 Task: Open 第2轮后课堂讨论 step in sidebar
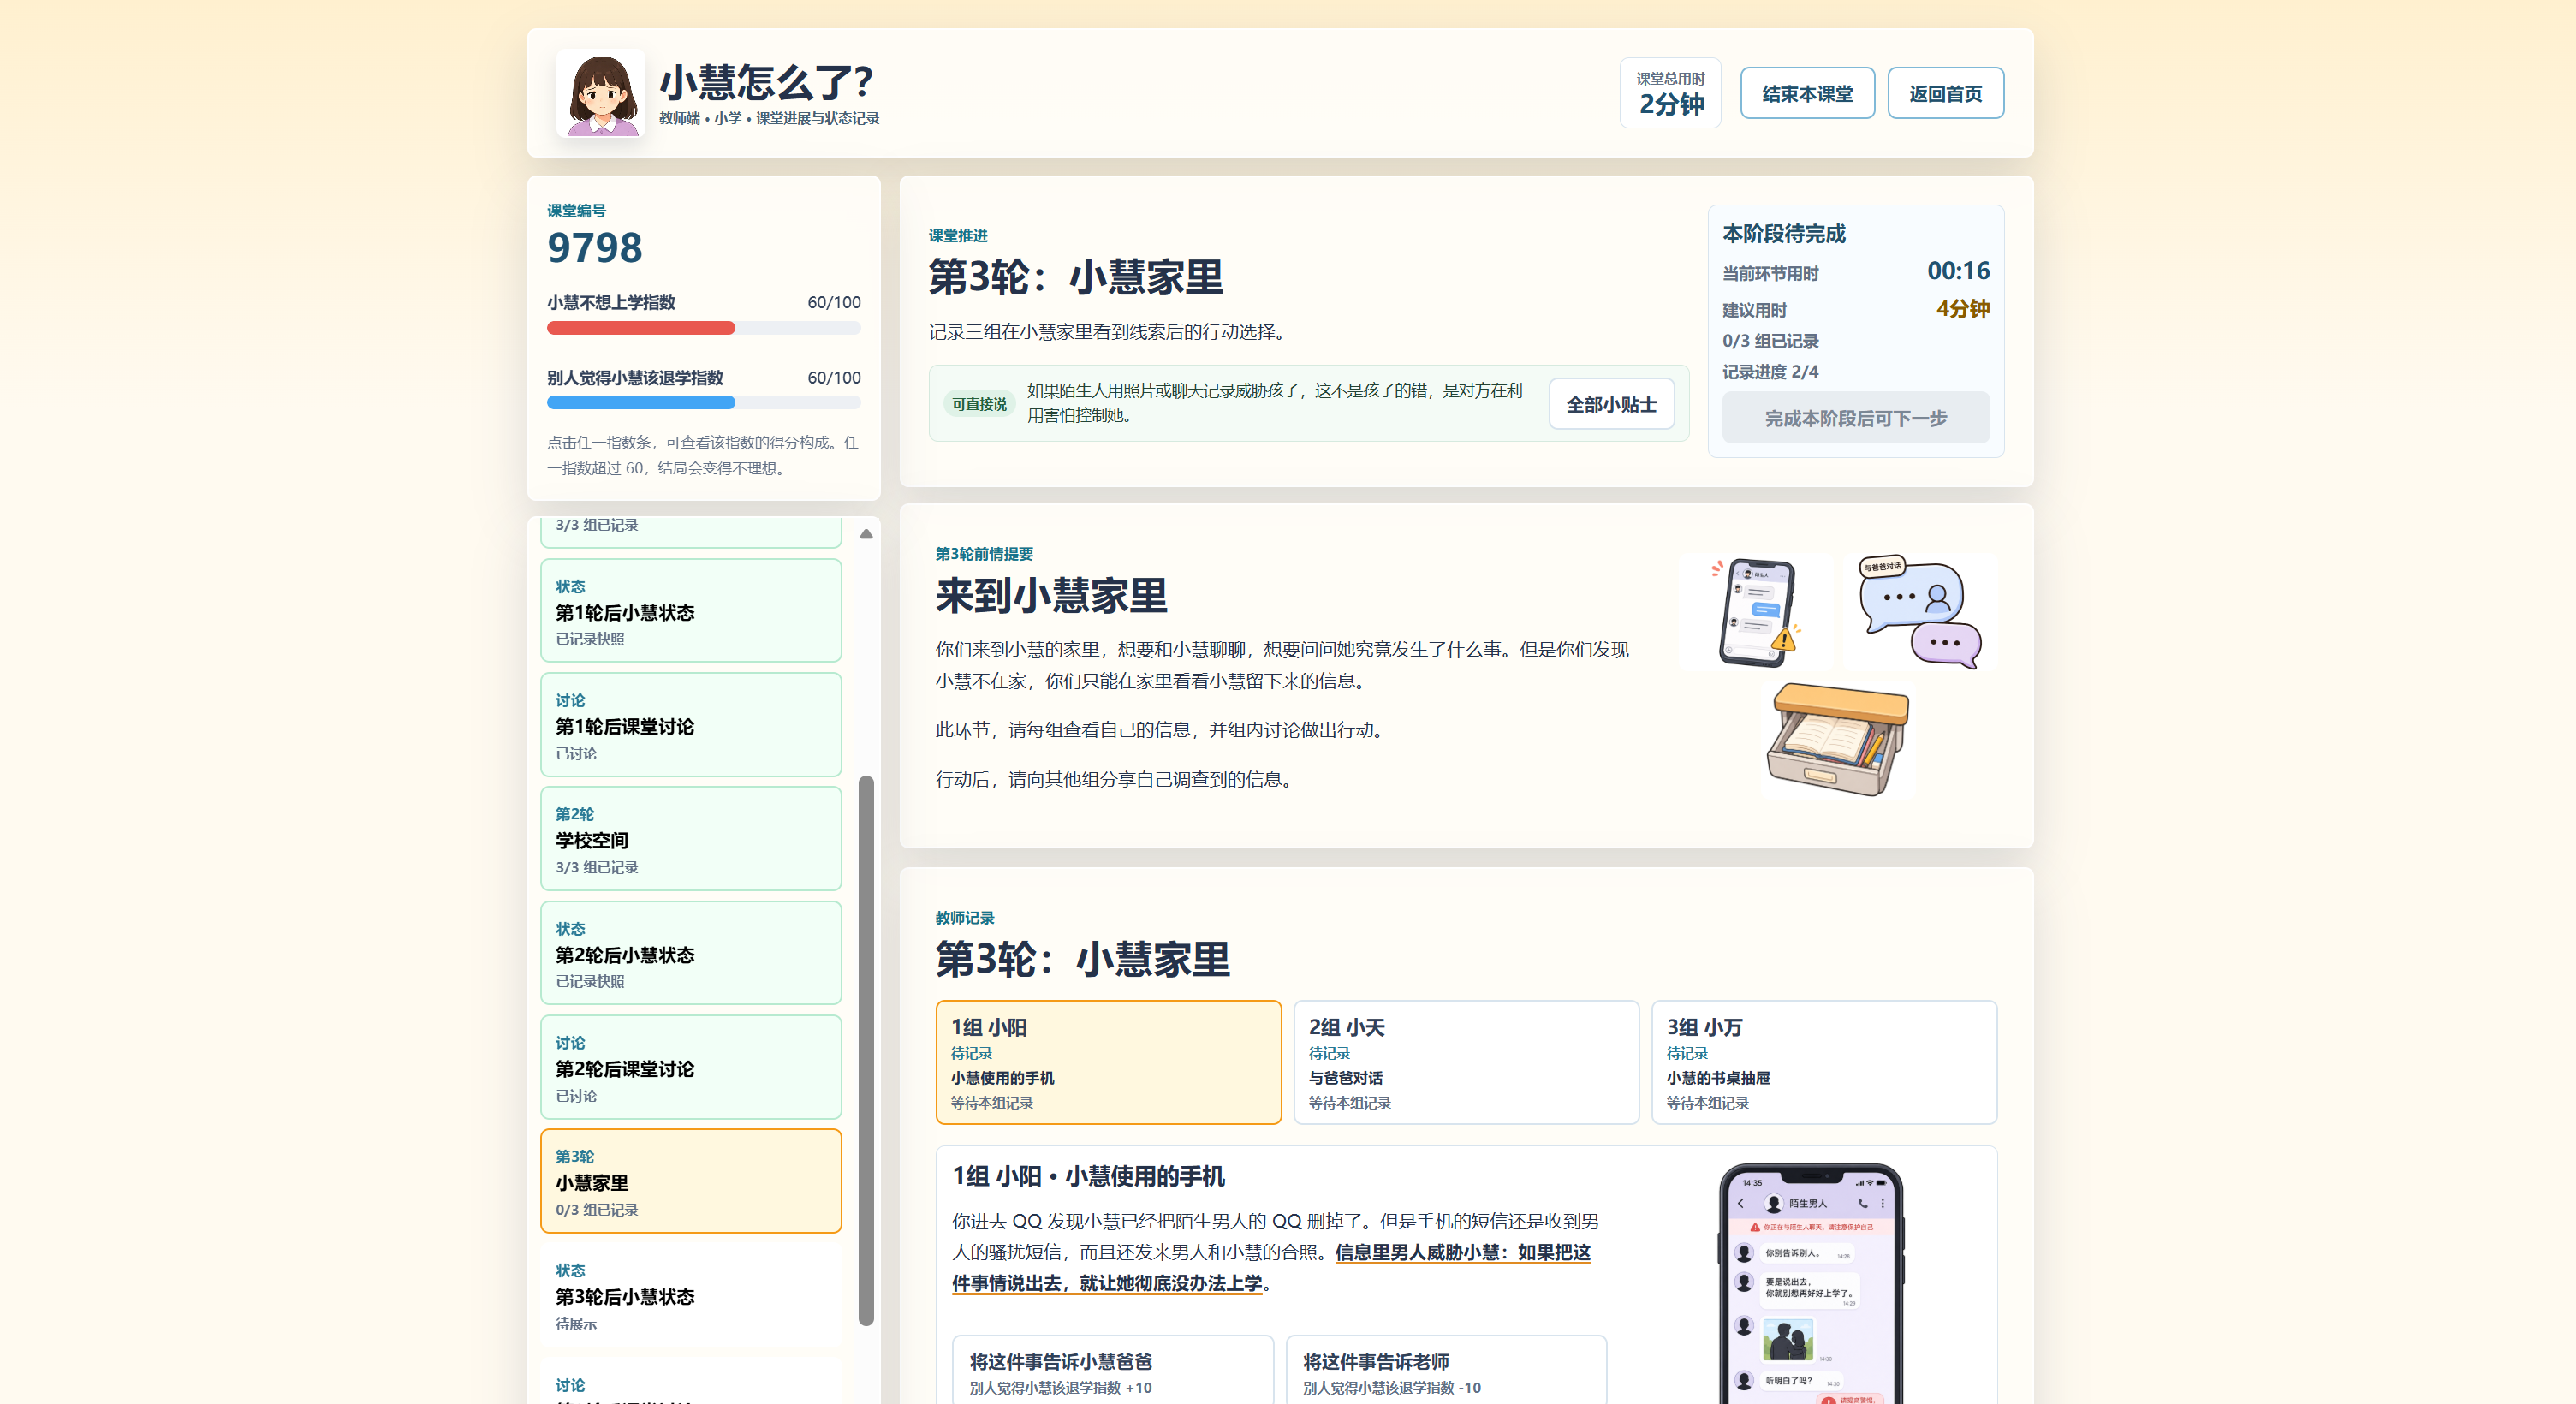coord(691,1066)
